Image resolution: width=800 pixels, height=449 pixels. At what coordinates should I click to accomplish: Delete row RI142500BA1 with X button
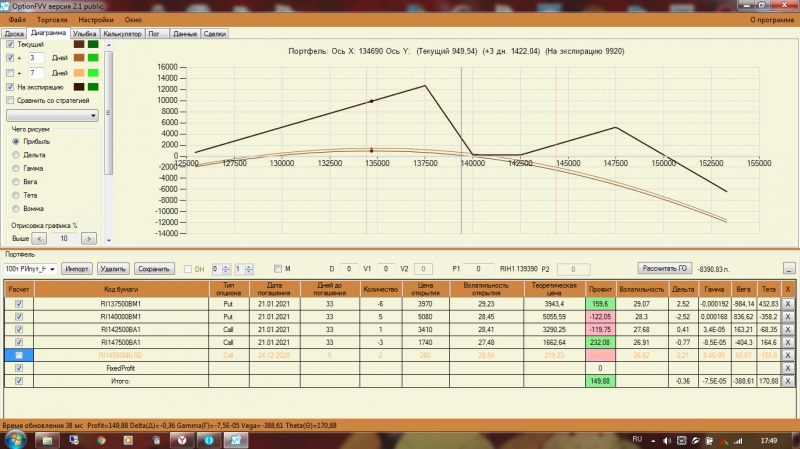pos(788,330)
